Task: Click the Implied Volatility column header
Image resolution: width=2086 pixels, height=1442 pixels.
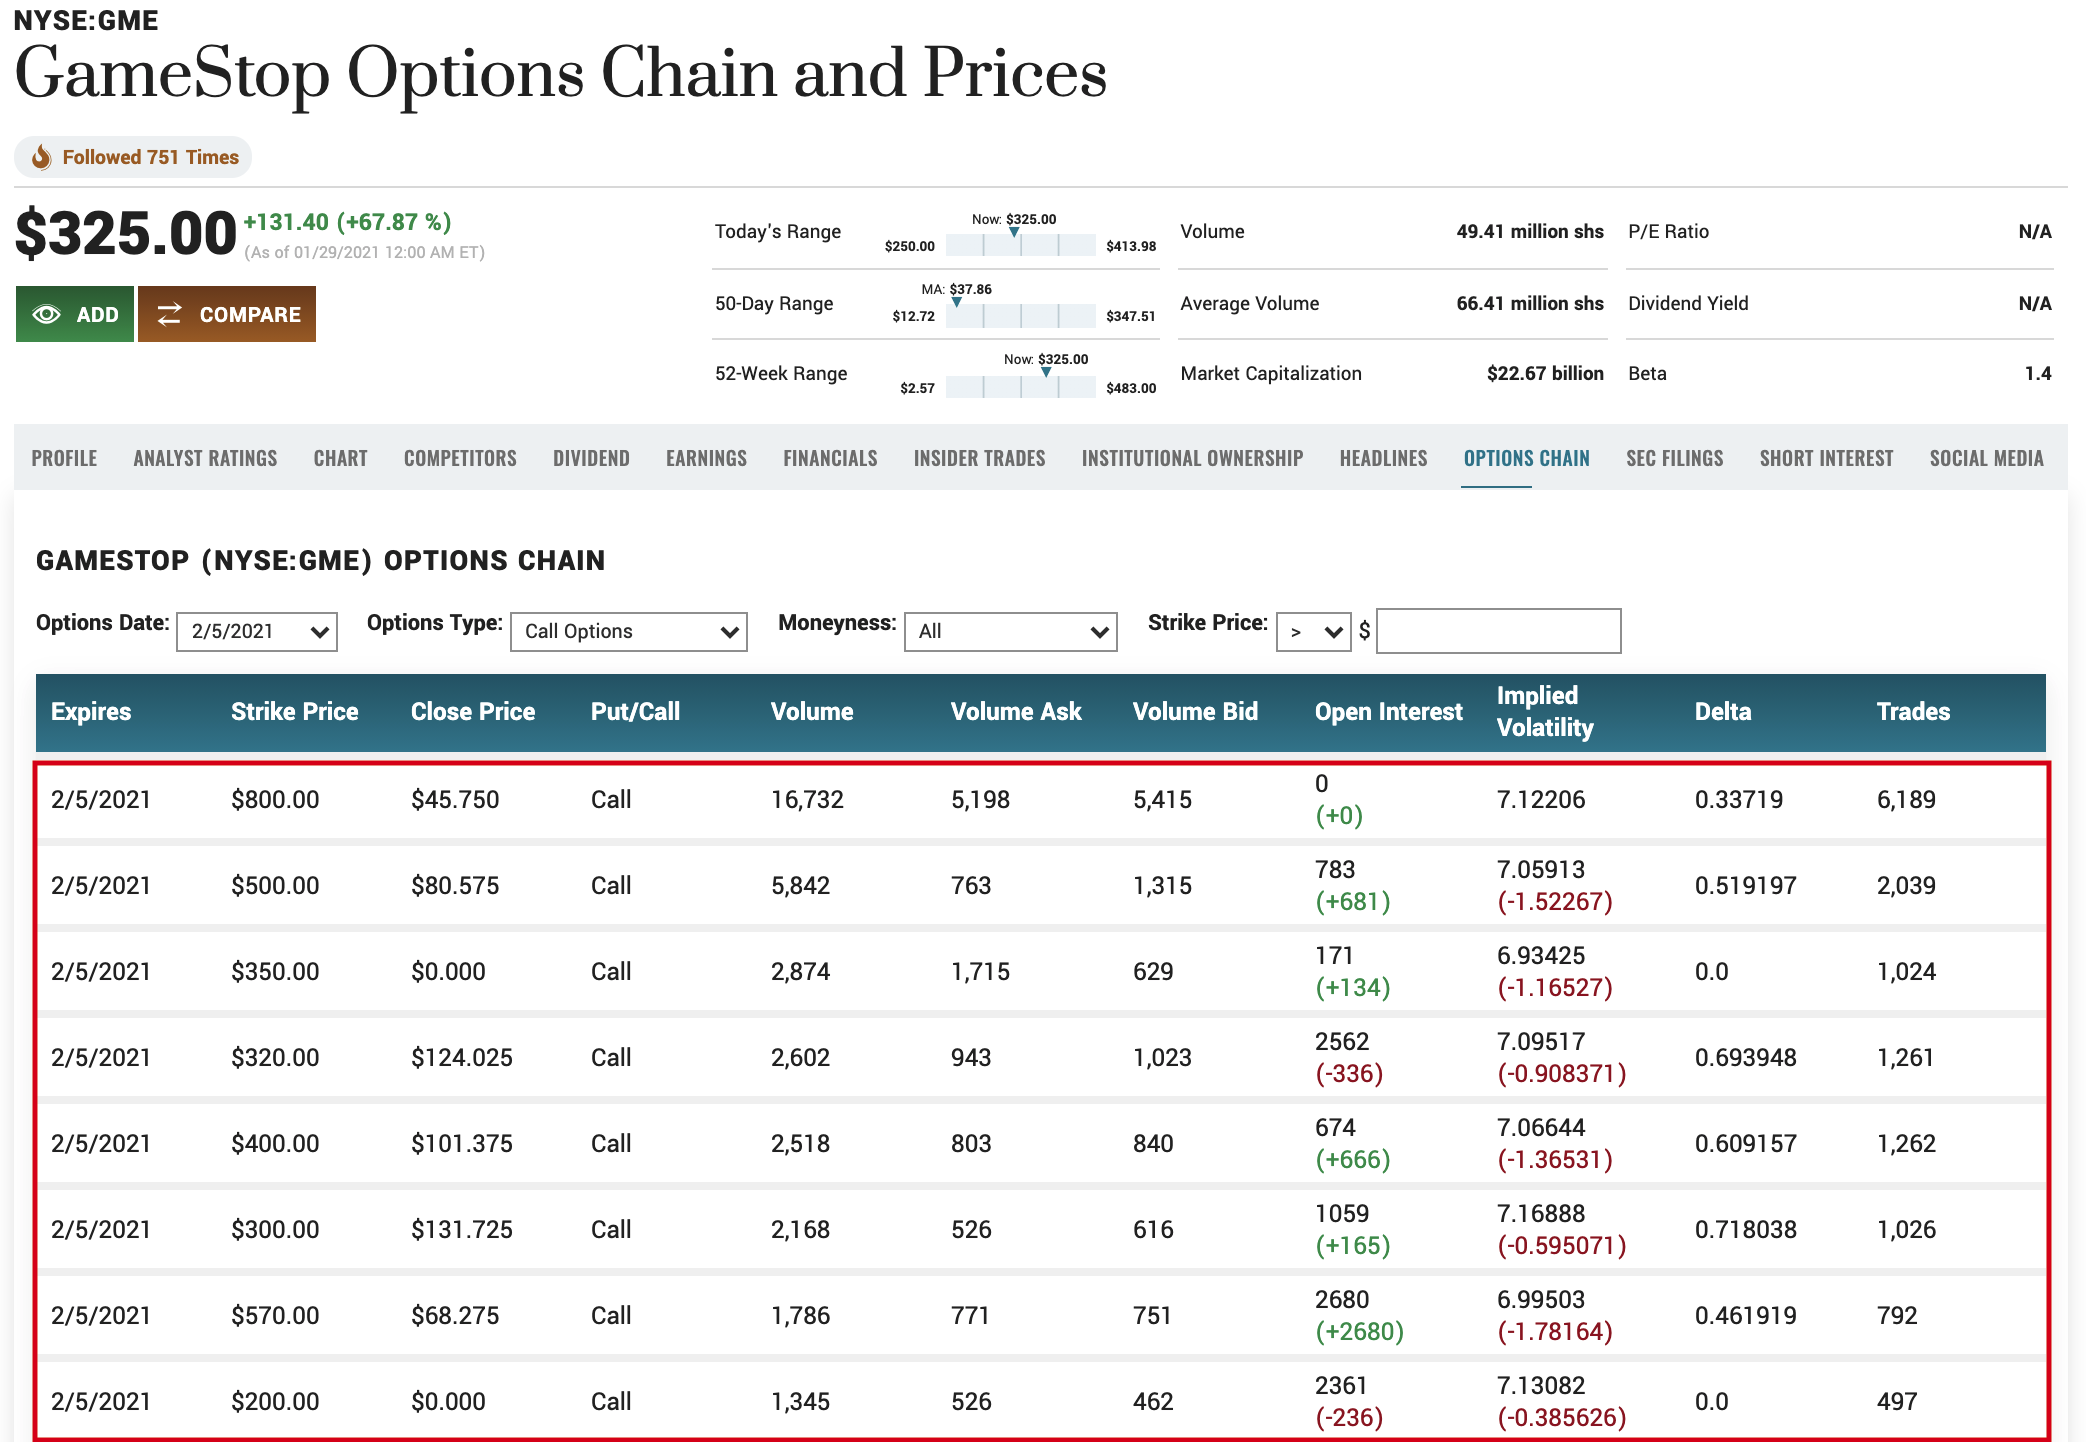Action: click(x=1545, y=712)
